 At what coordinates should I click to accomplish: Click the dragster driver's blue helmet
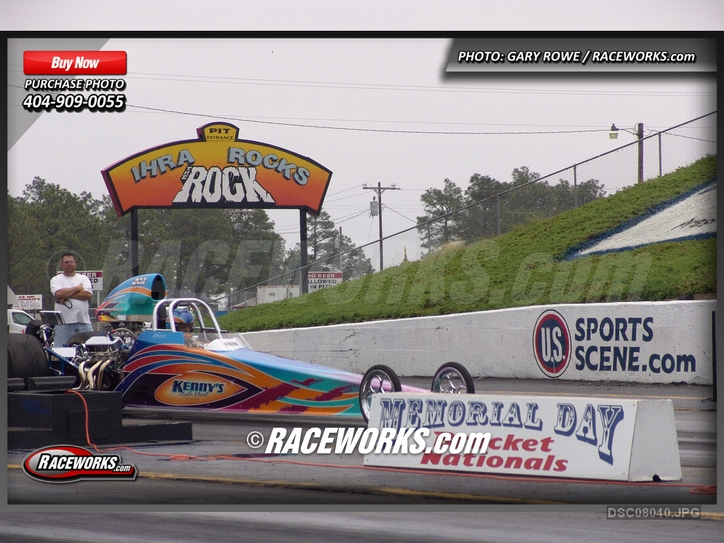coord(182,318)
